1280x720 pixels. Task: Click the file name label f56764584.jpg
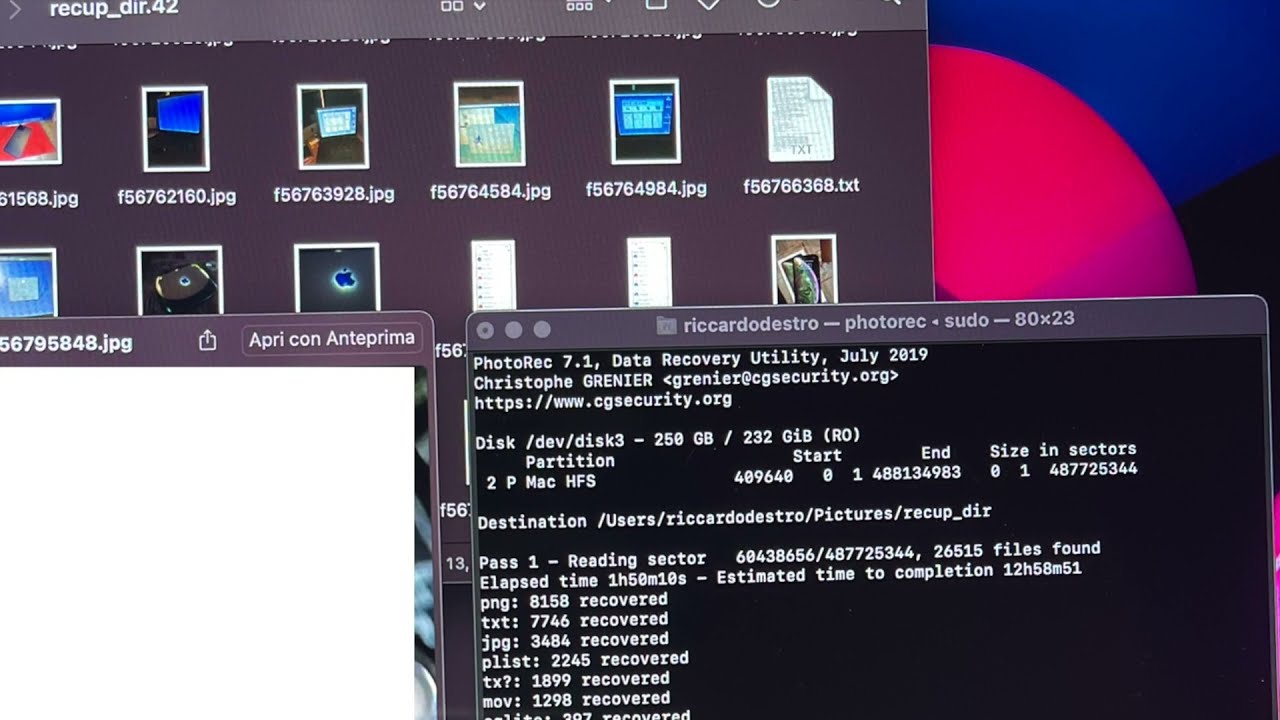coord(490,191)
